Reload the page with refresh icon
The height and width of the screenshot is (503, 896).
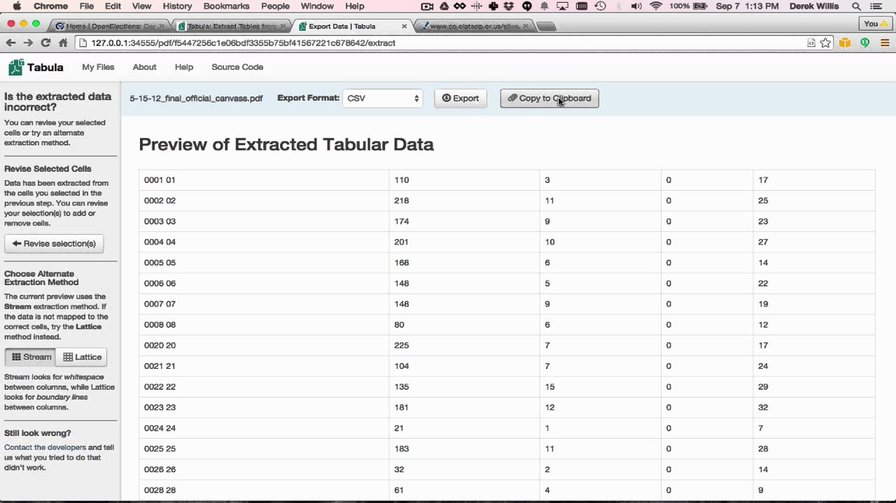[x=46, y=43]
